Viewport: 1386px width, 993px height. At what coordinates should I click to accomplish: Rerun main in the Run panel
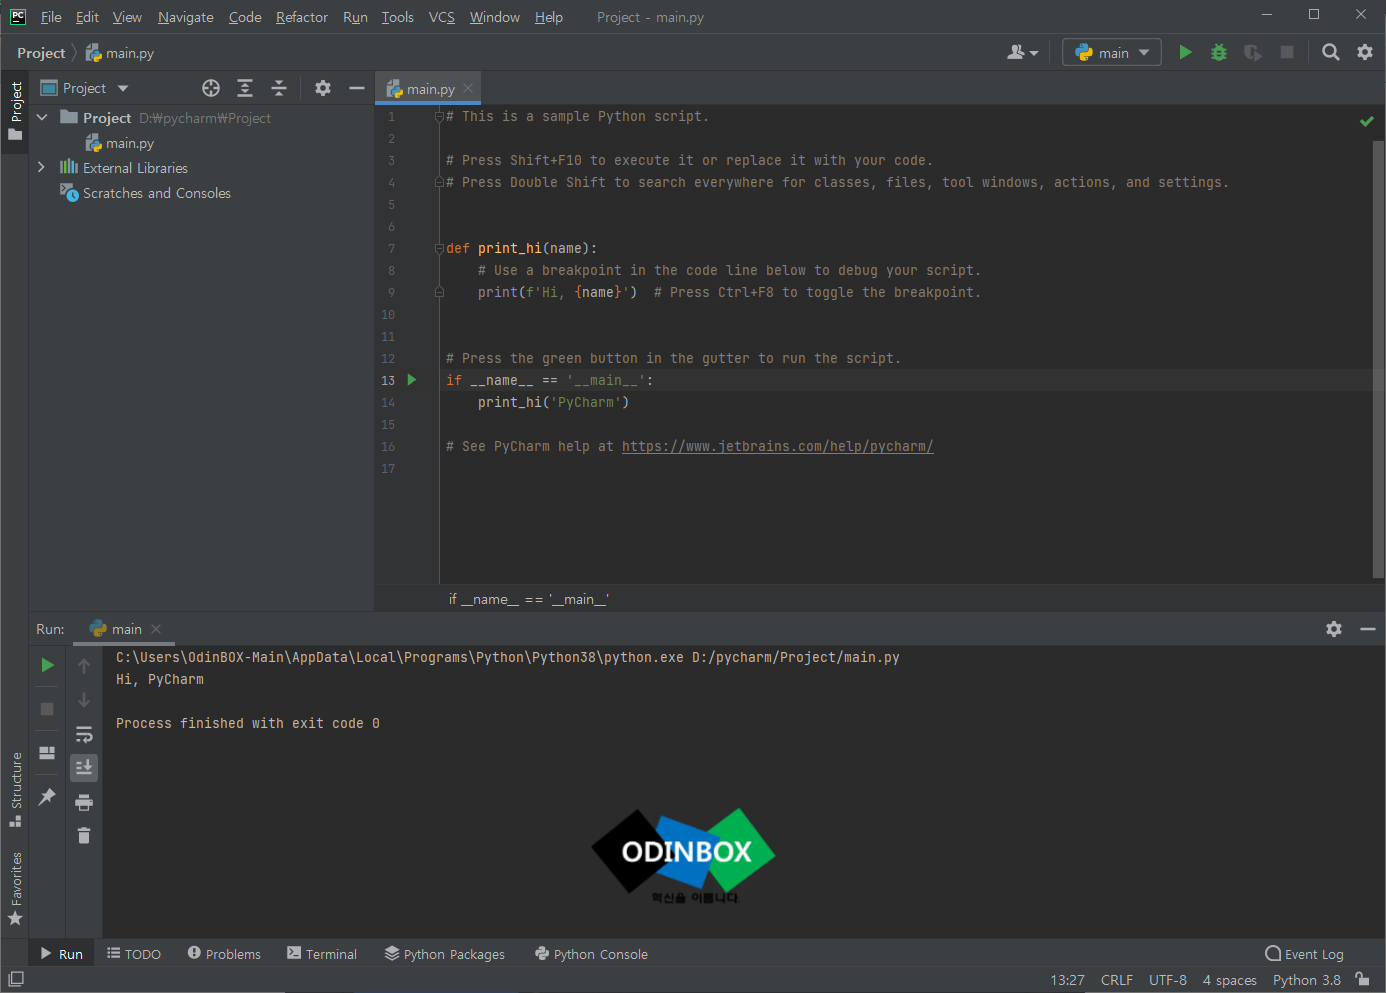pos(47,665)
